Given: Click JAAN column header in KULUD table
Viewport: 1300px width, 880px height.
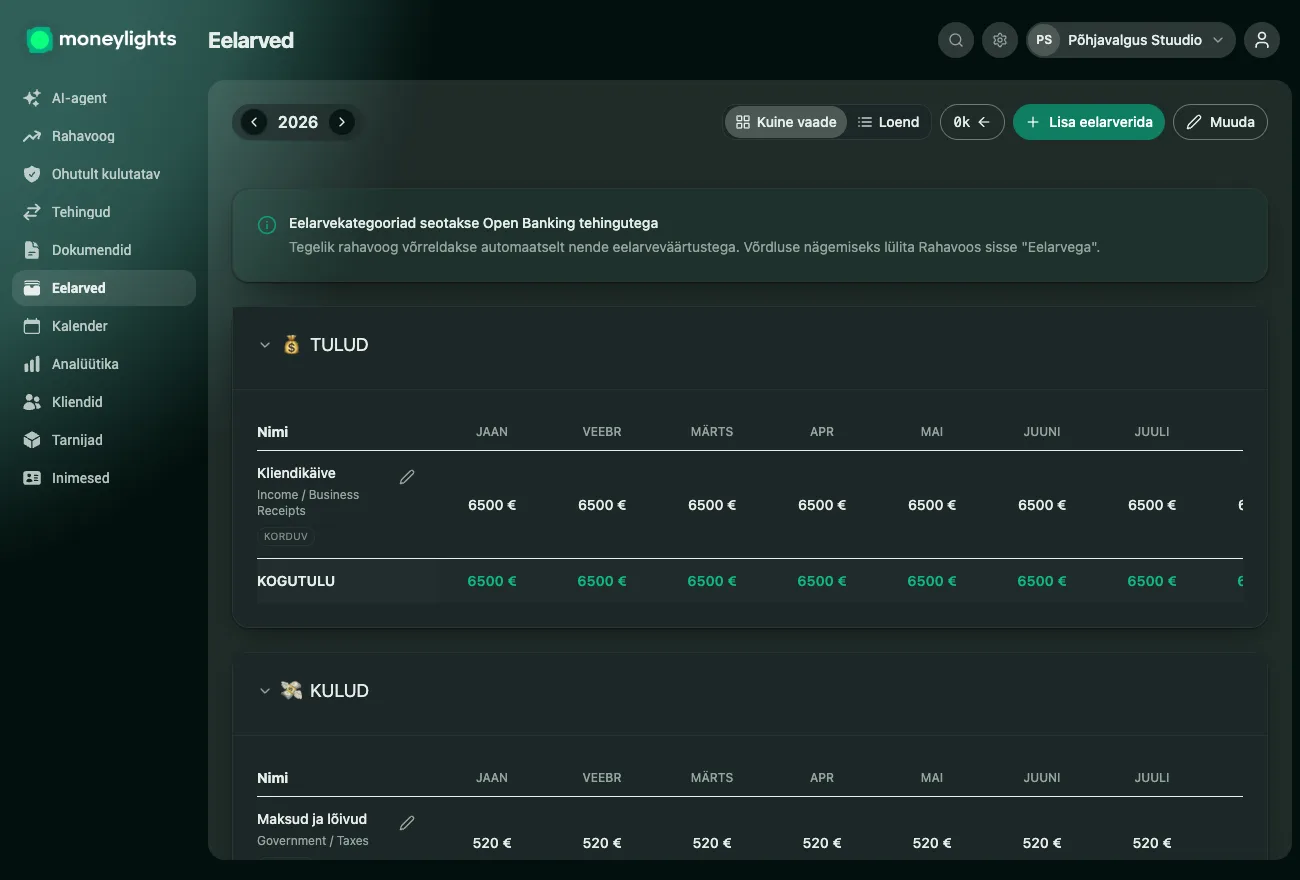Looking at the screenshot, I should pyautogui.click(x=492, y=778).
